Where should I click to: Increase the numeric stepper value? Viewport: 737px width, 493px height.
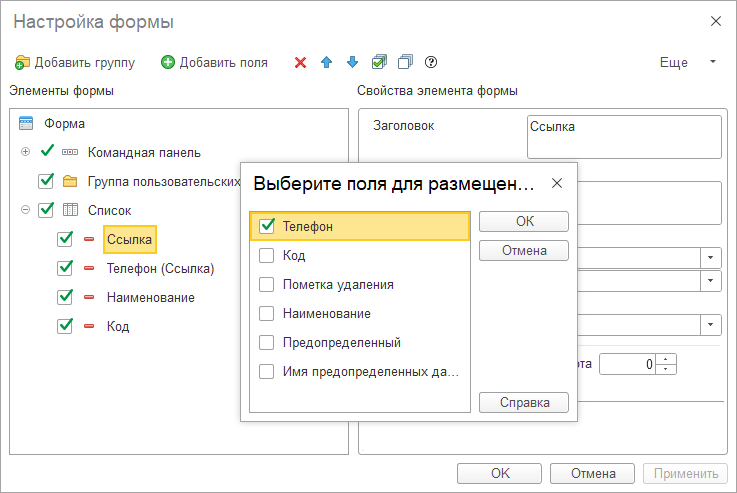click(669, 359)
